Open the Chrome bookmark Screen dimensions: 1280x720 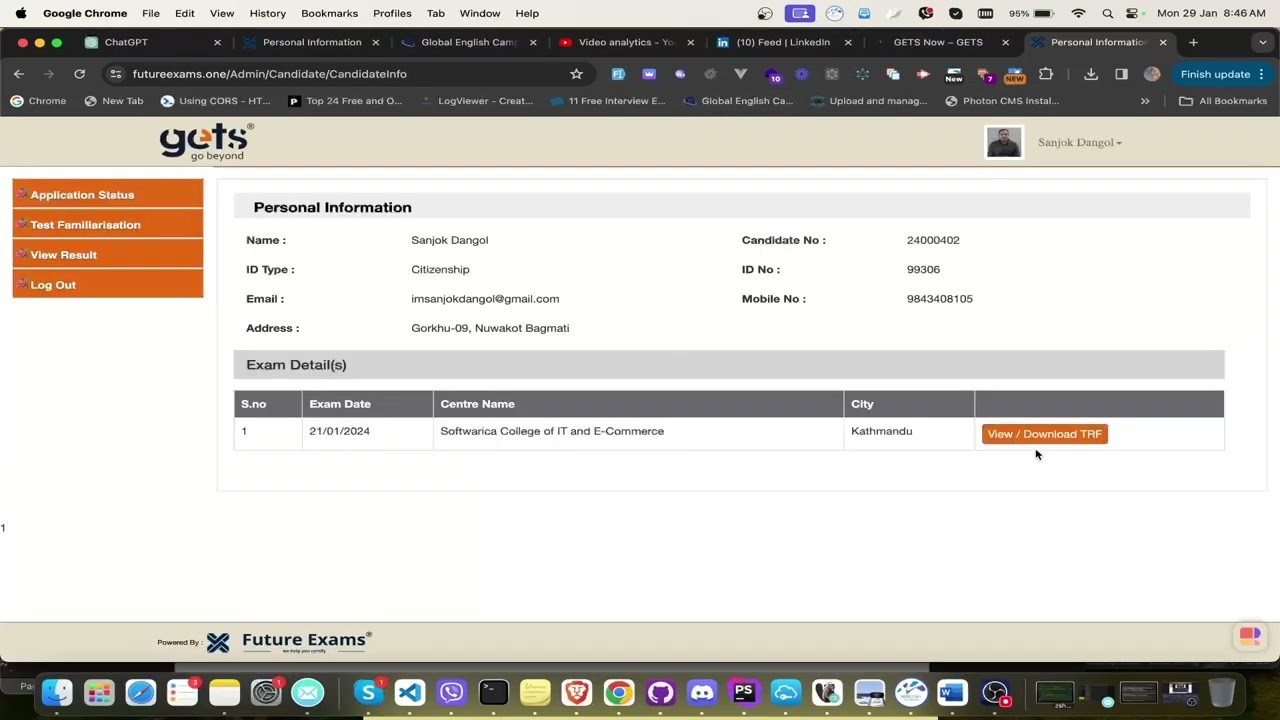coord(38,101)
